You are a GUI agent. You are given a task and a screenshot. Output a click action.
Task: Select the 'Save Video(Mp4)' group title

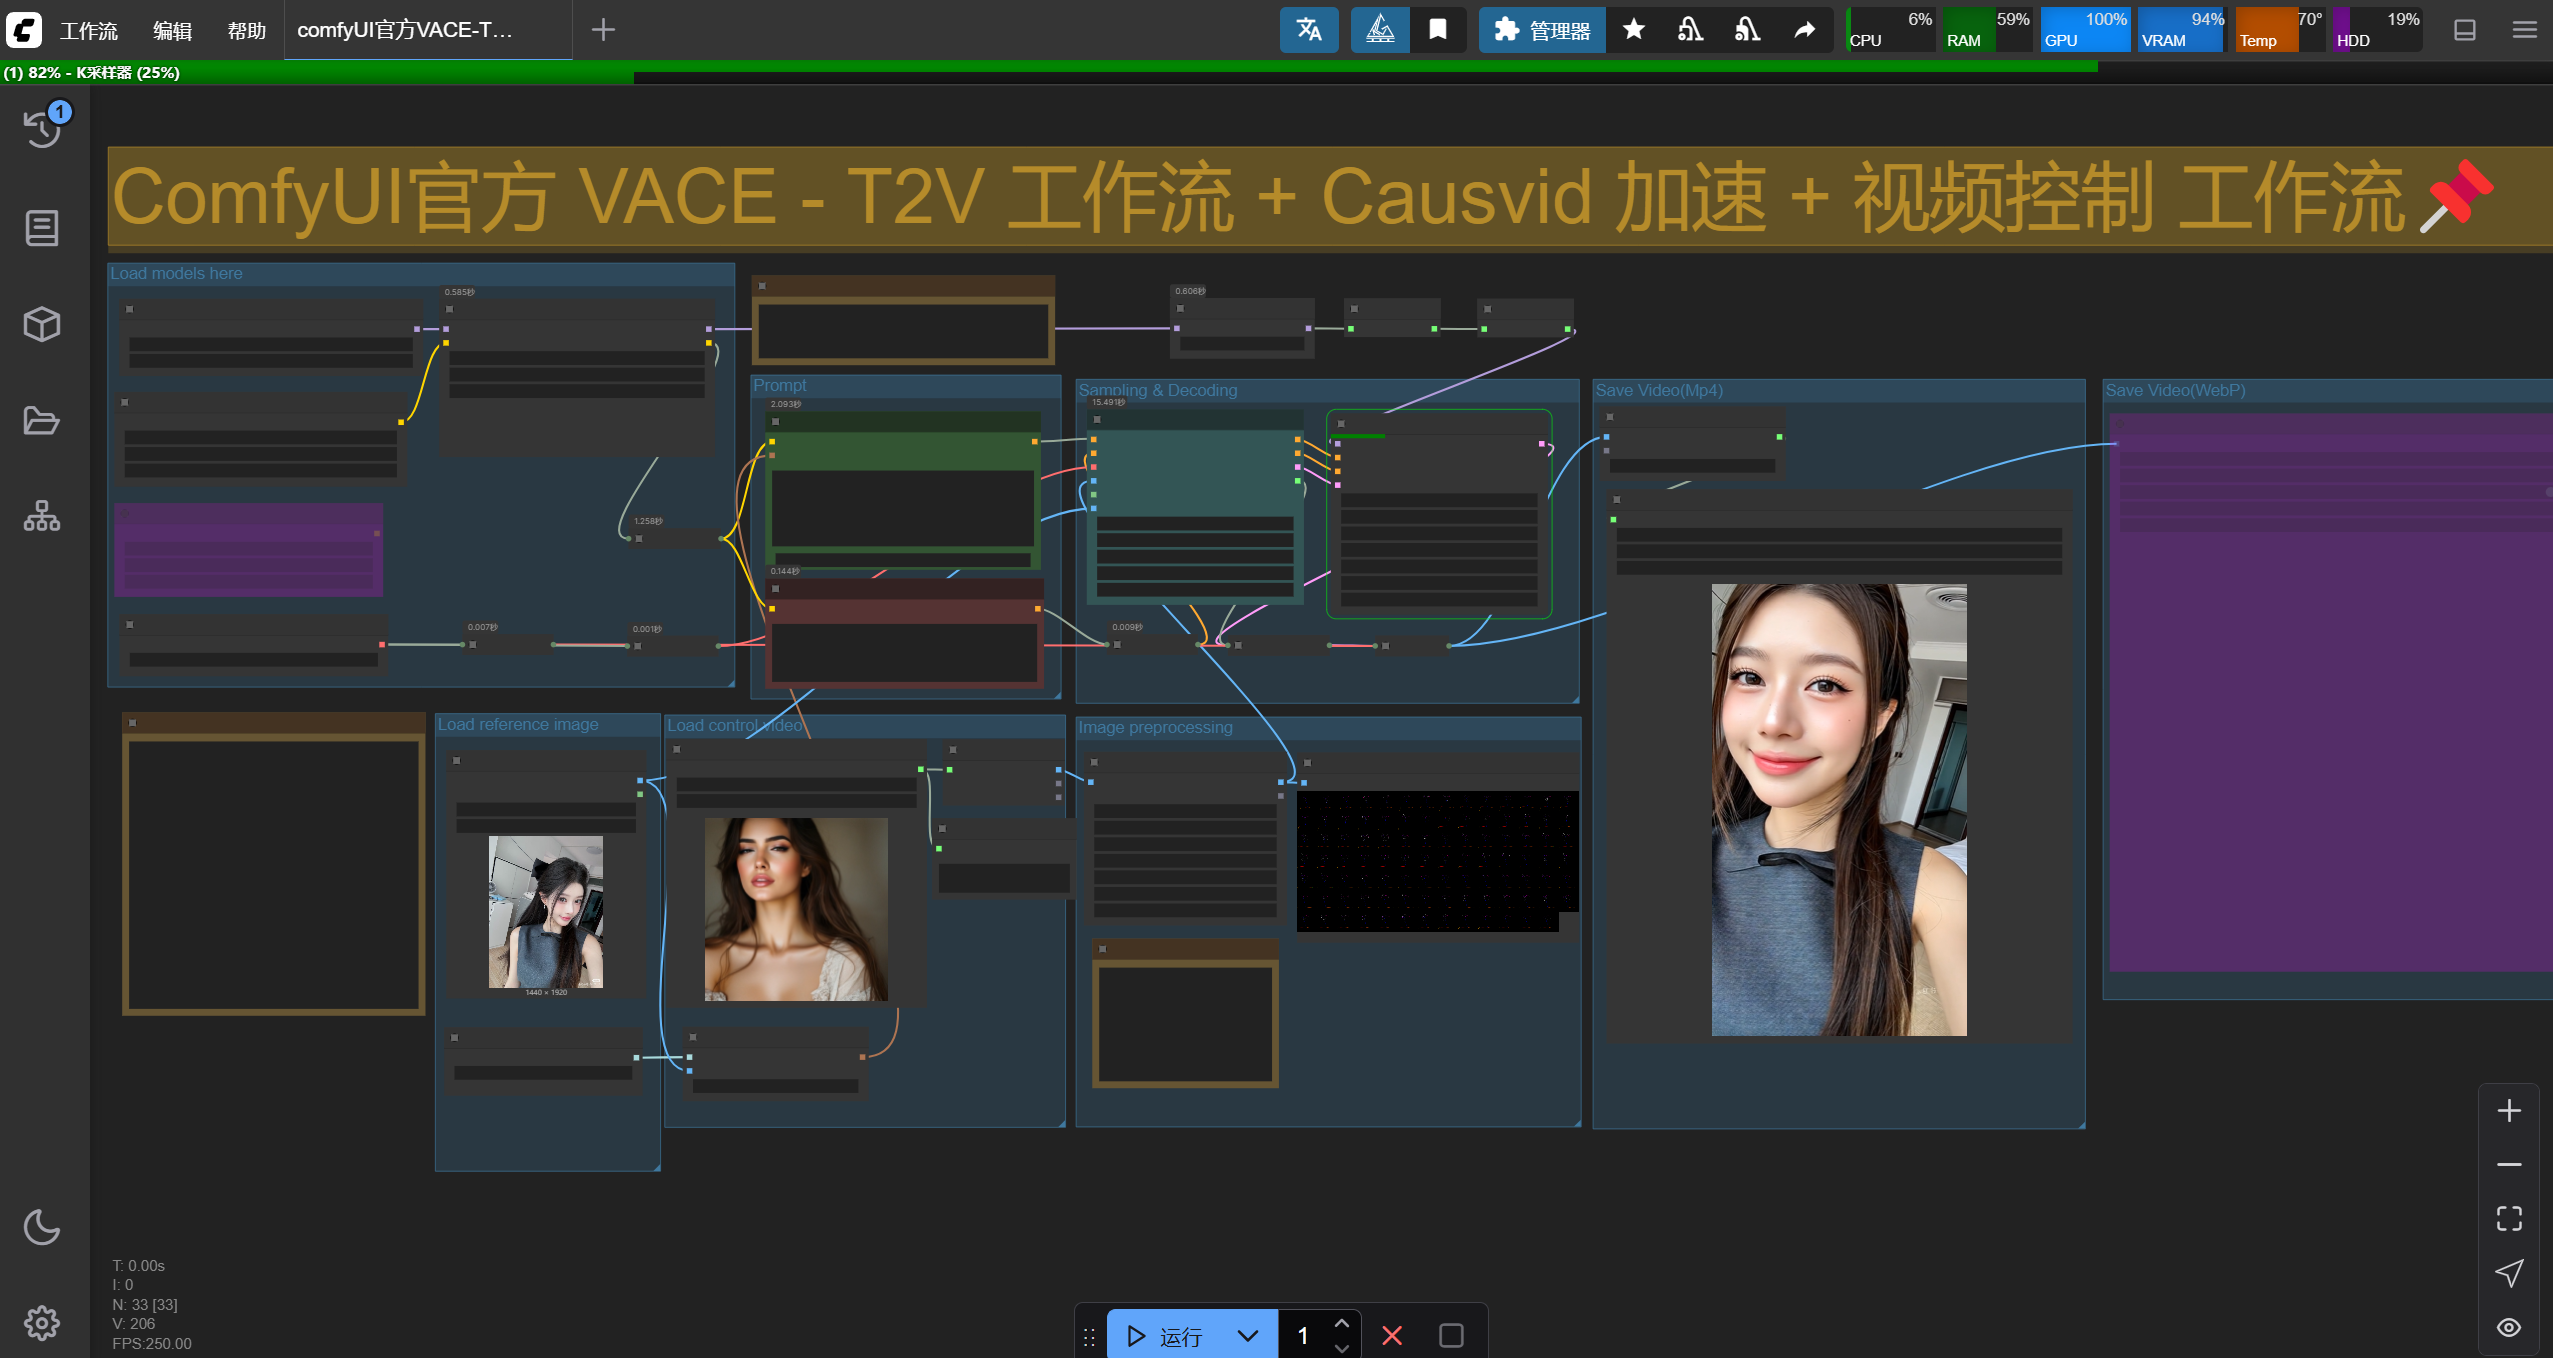[1659, 390]
